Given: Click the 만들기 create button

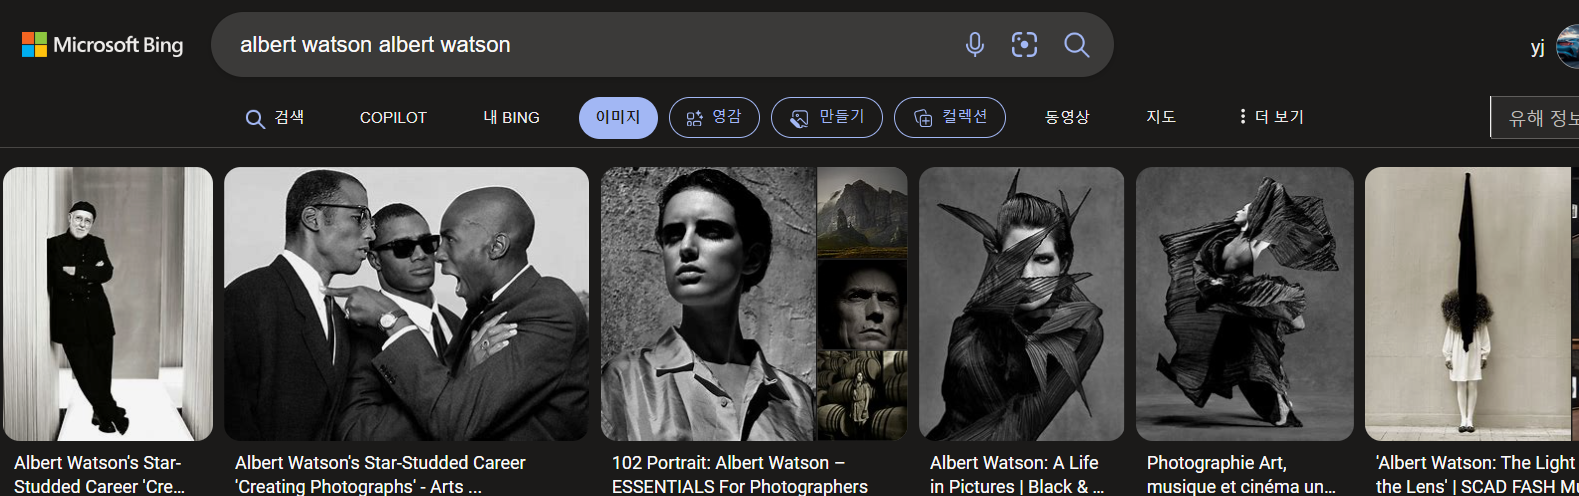Looking at the screenshot, I should 827,118.
